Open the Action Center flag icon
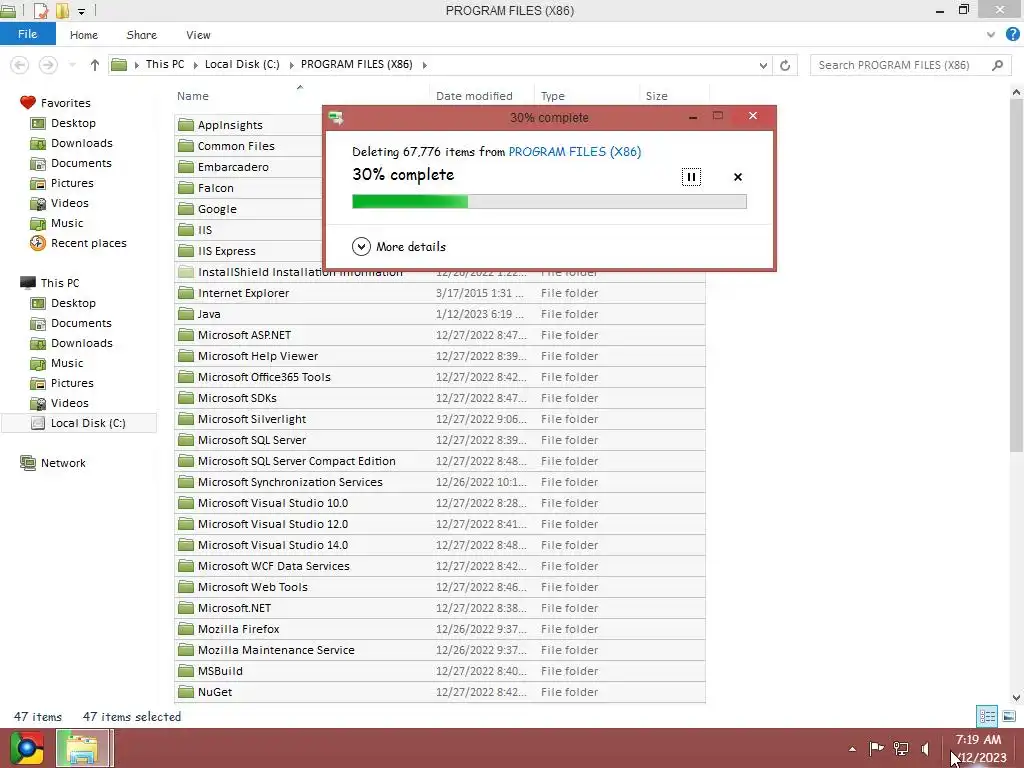The image size is (1024, 768). click(x=876, y=748)
